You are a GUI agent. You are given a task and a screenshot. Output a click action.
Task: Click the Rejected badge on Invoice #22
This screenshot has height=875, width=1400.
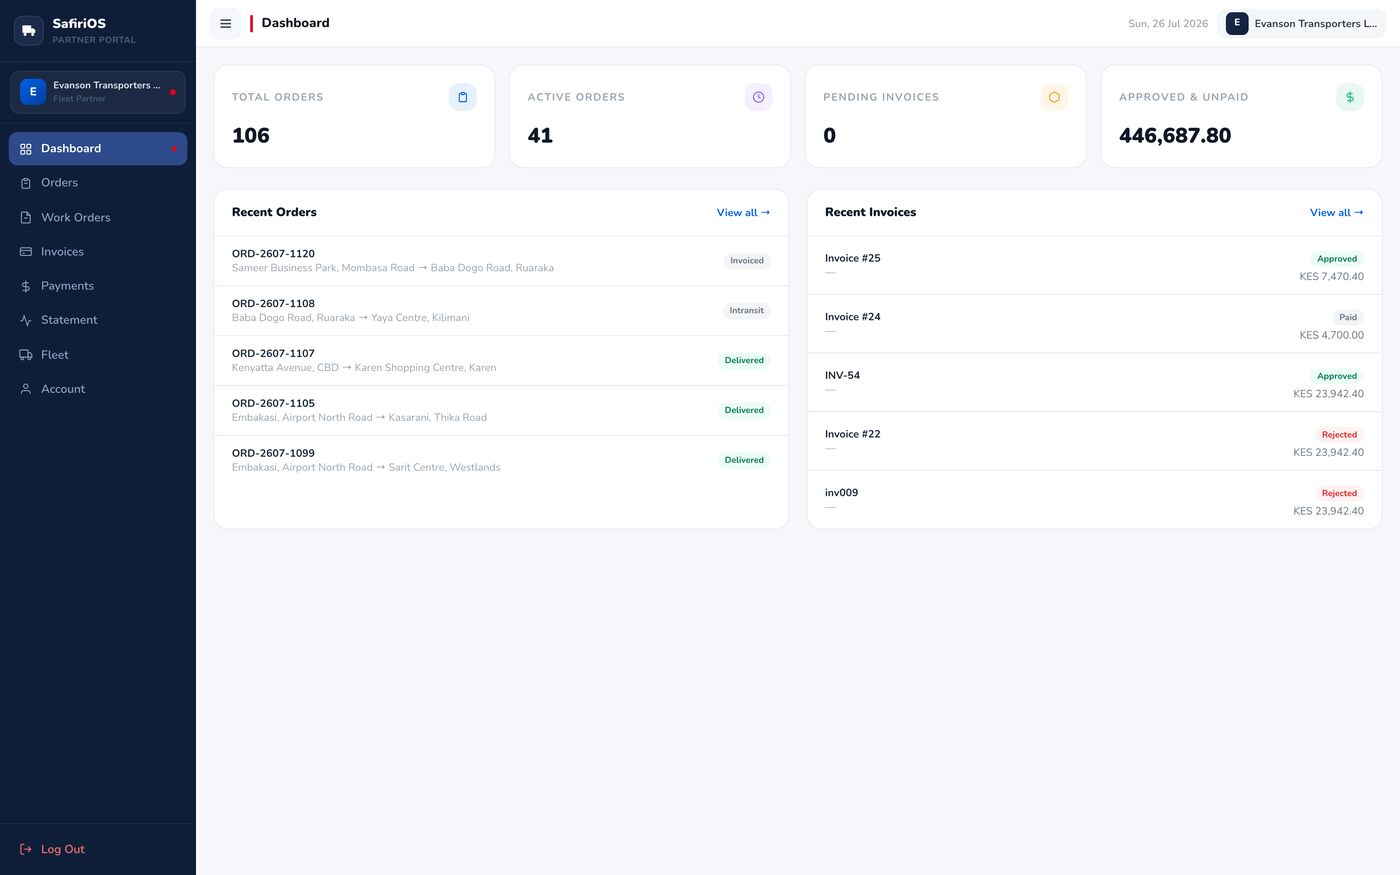point(1339,435)
